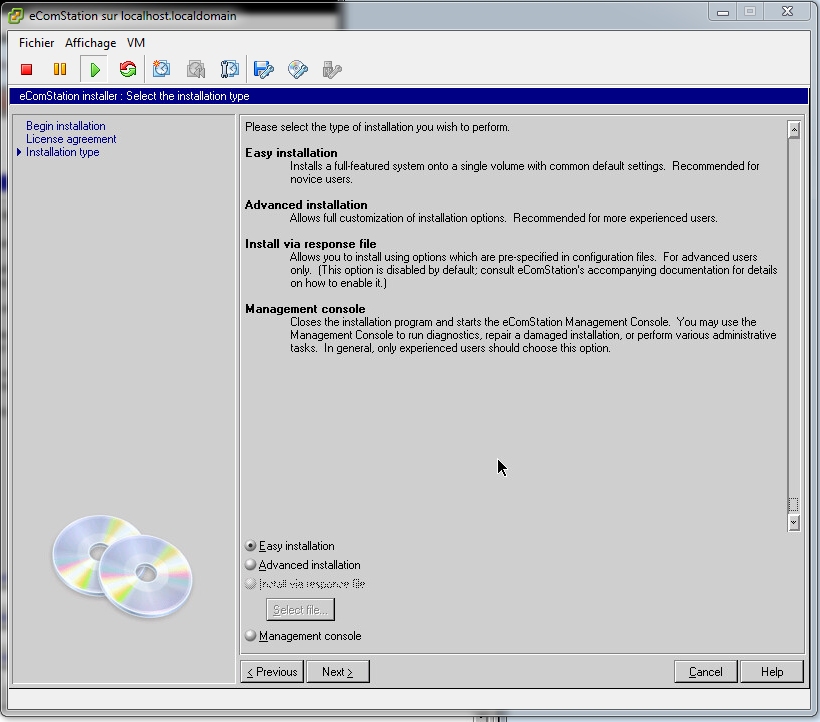The width and height of the screenshot is (820, 722).
Task: Open the snapshot manager icon
Action: point(229,70)
